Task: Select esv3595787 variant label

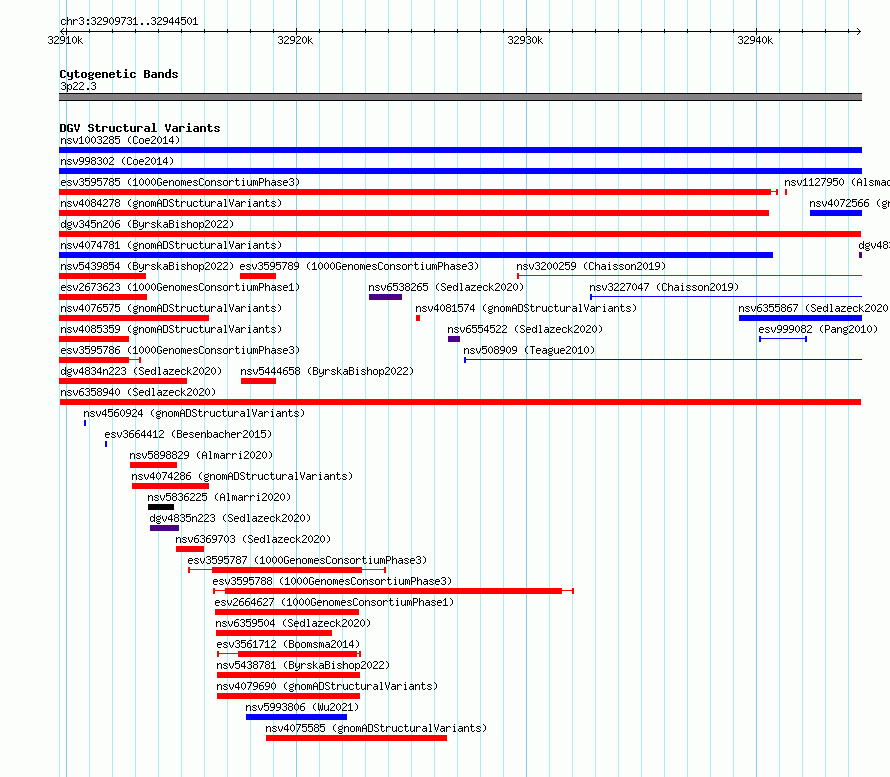Action: pyautogui.click(x=307, y=560)
